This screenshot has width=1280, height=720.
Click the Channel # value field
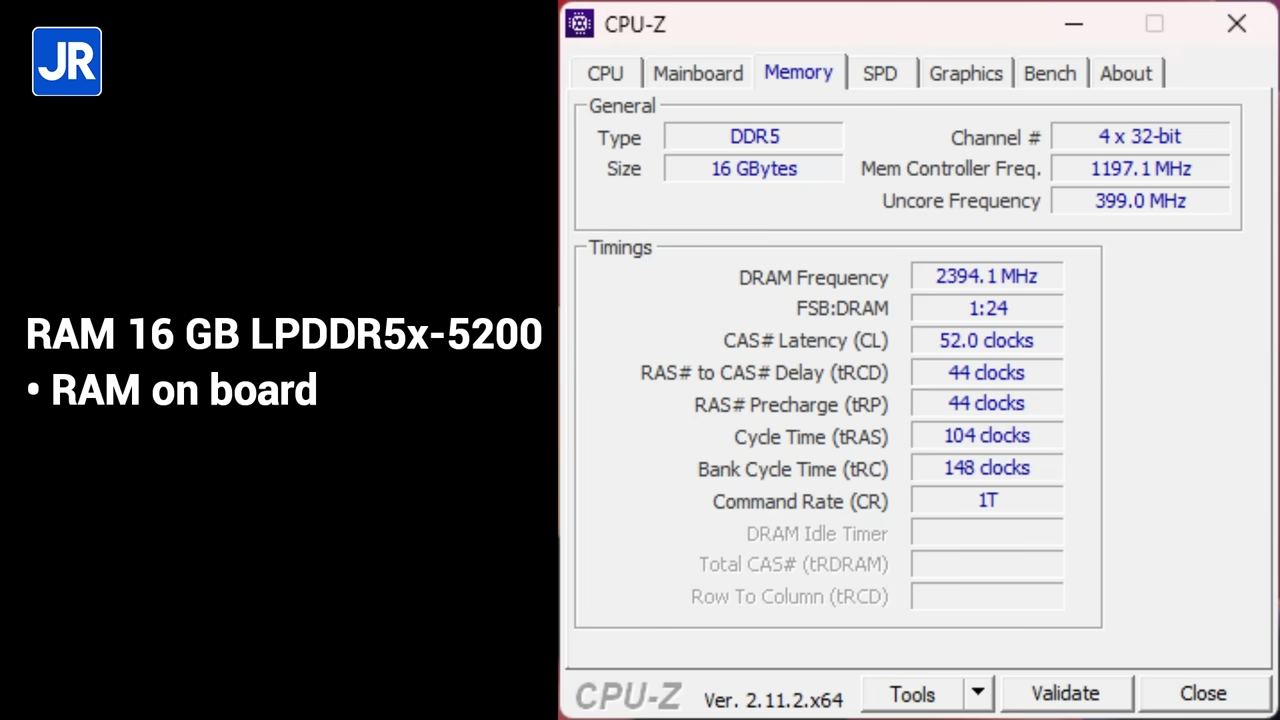pos(1139,137)
